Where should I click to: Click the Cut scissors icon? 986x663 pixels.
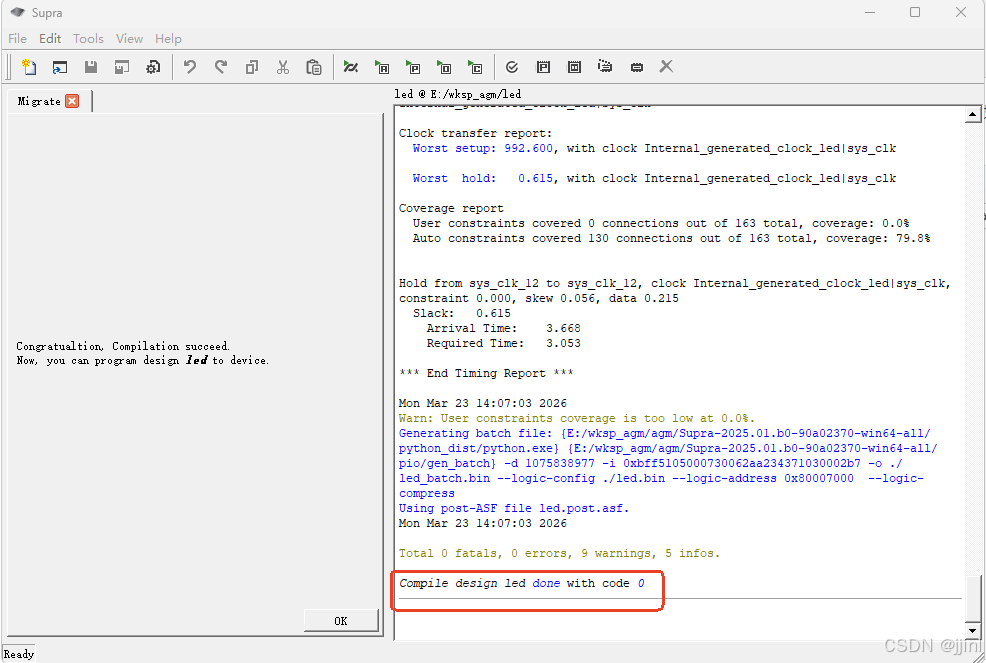(283, 67)
